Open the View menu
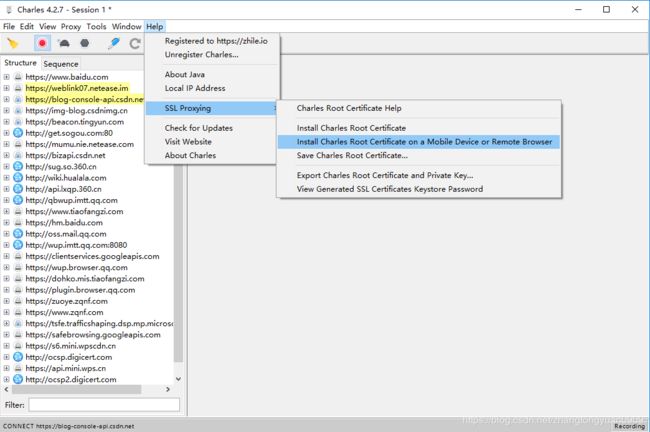This screenshot has width=650, height=432. 48,27
